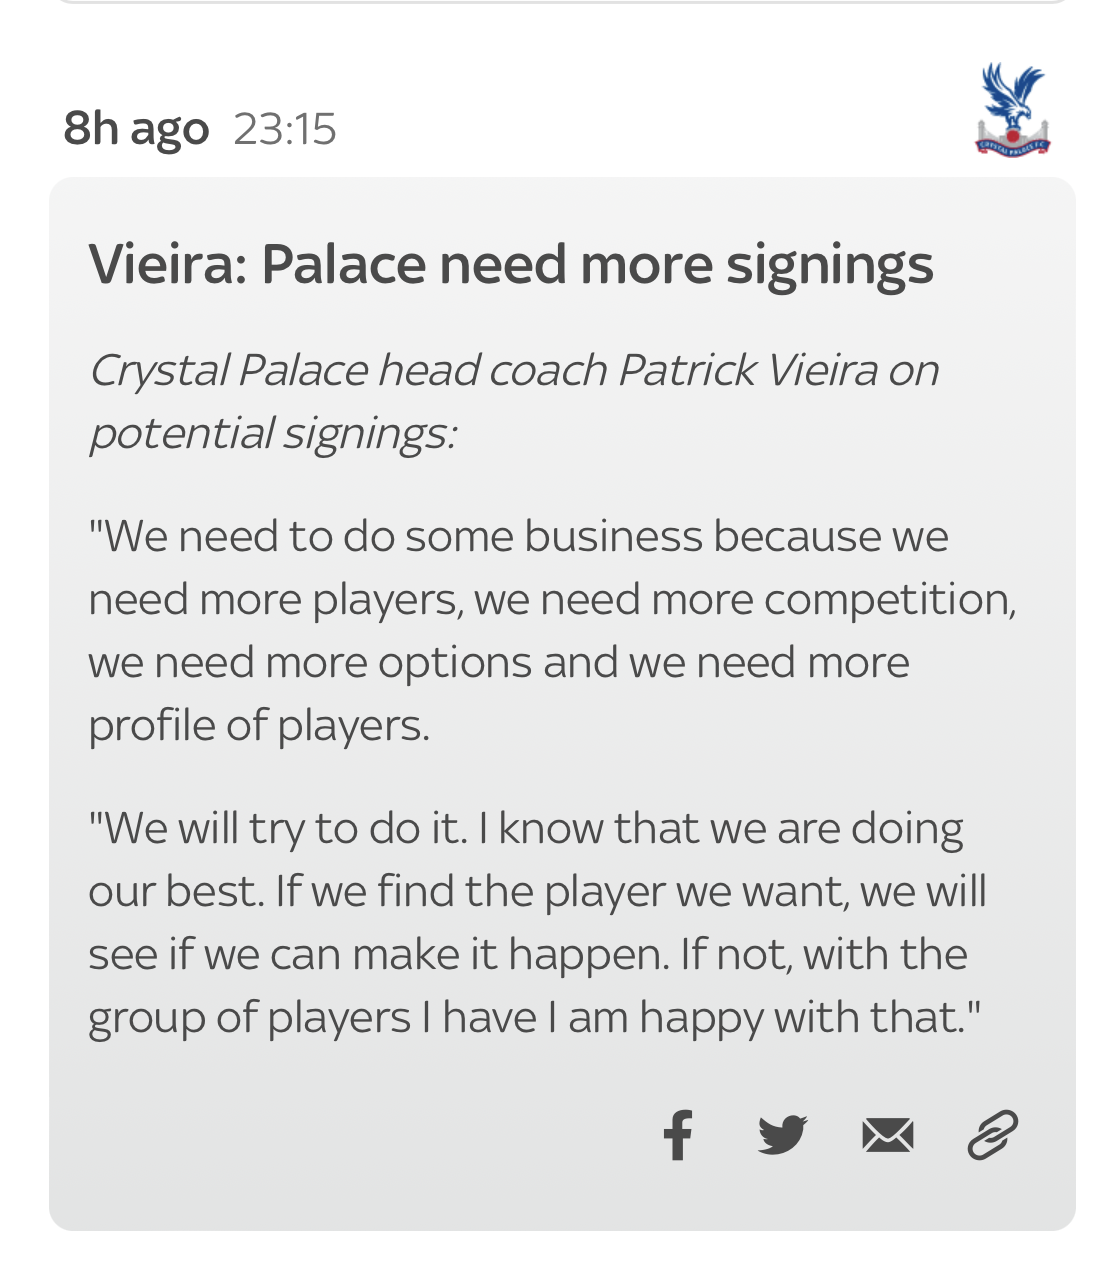Click the line starting 'We need to do some business'
1116x1286 pixels.
[x=518, y=537]
